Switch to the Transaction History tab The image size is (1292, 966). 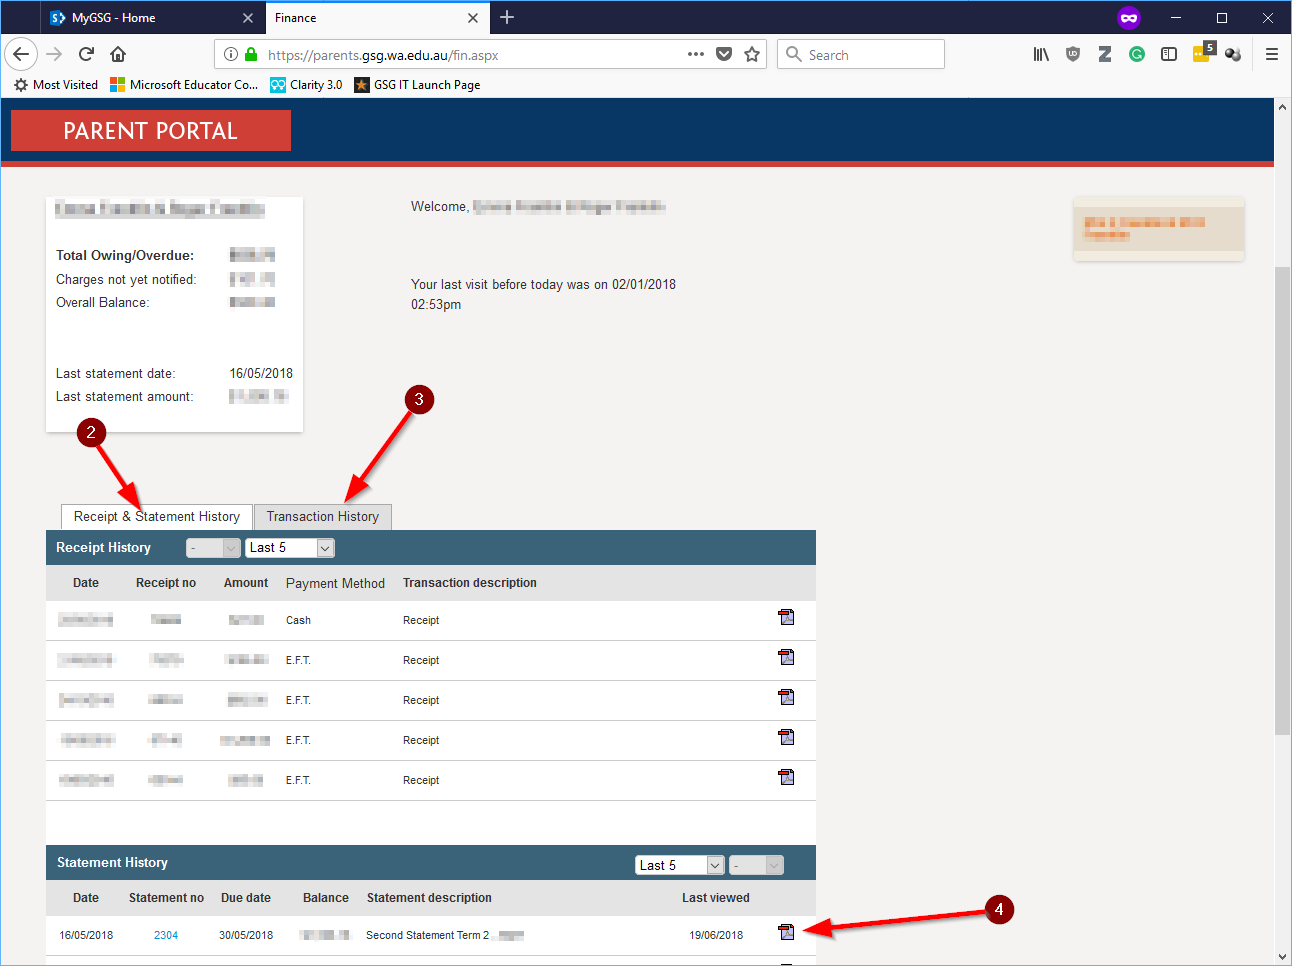pyautogui.click(x=322, y=516)
